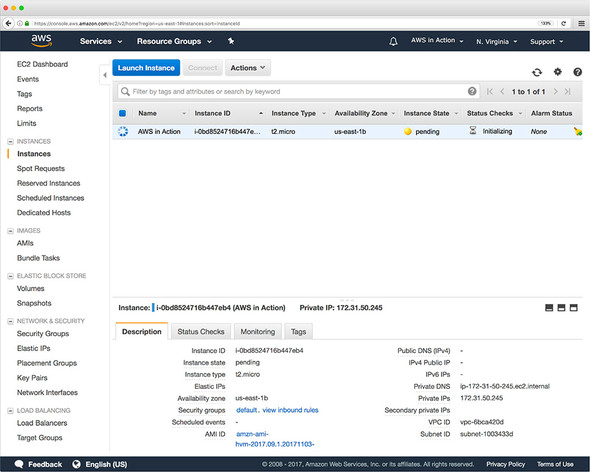The image size is (590, 472).
Task: Click view inbound rules link
Action: [x=290, y=410]
